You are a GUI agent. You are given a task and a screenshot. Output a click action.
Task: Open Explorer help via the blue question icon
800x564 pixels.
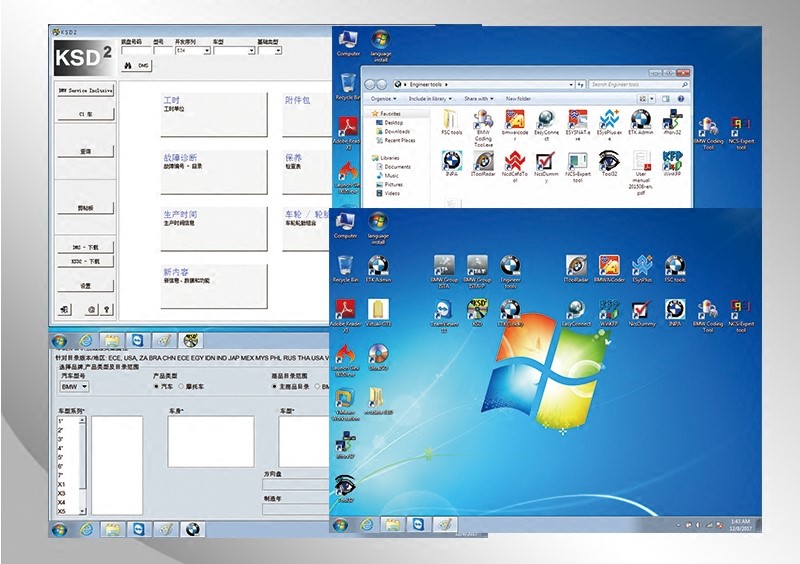tap(681, 99)
